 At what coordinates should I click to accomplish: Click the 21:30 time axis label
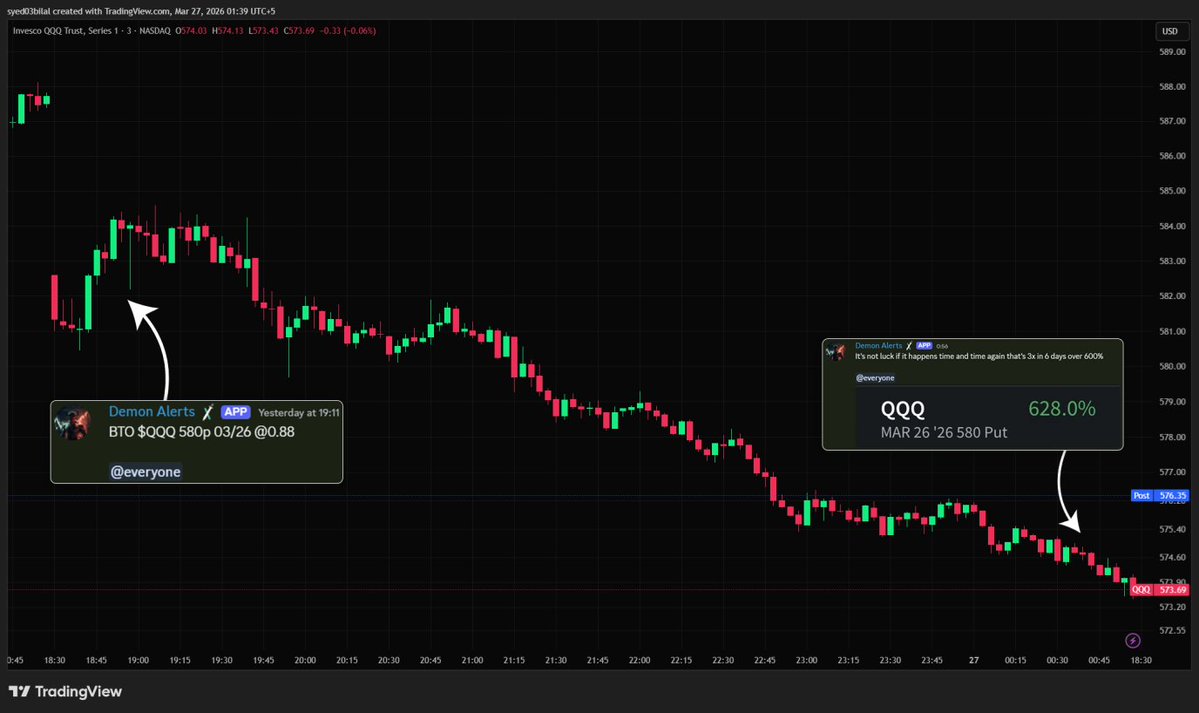point(556,660)
